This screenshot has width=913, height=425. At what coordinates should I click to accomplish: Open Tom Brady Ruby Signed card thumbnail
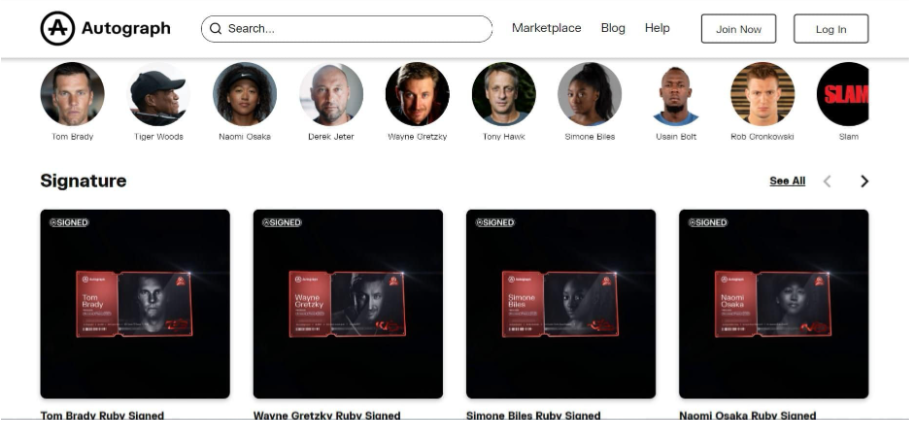coord(135,304)
